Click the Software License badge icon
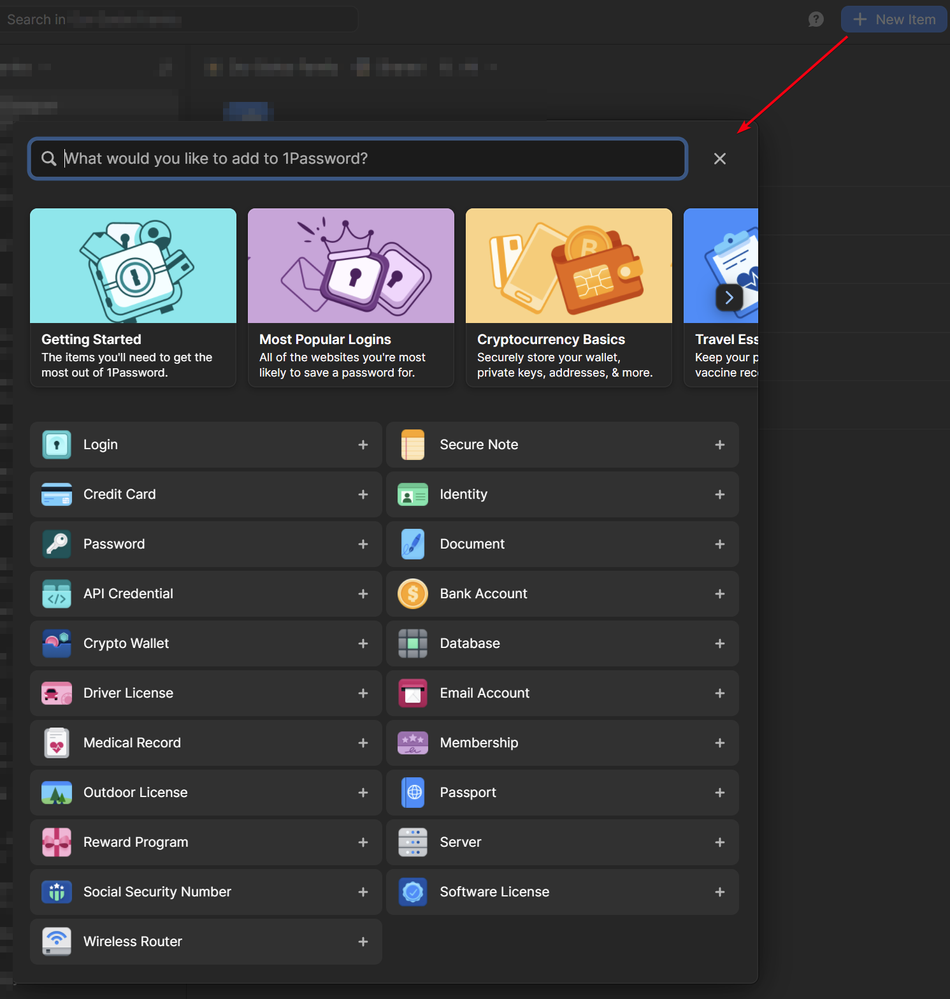 pyautogui.click(x=413, y=892)
